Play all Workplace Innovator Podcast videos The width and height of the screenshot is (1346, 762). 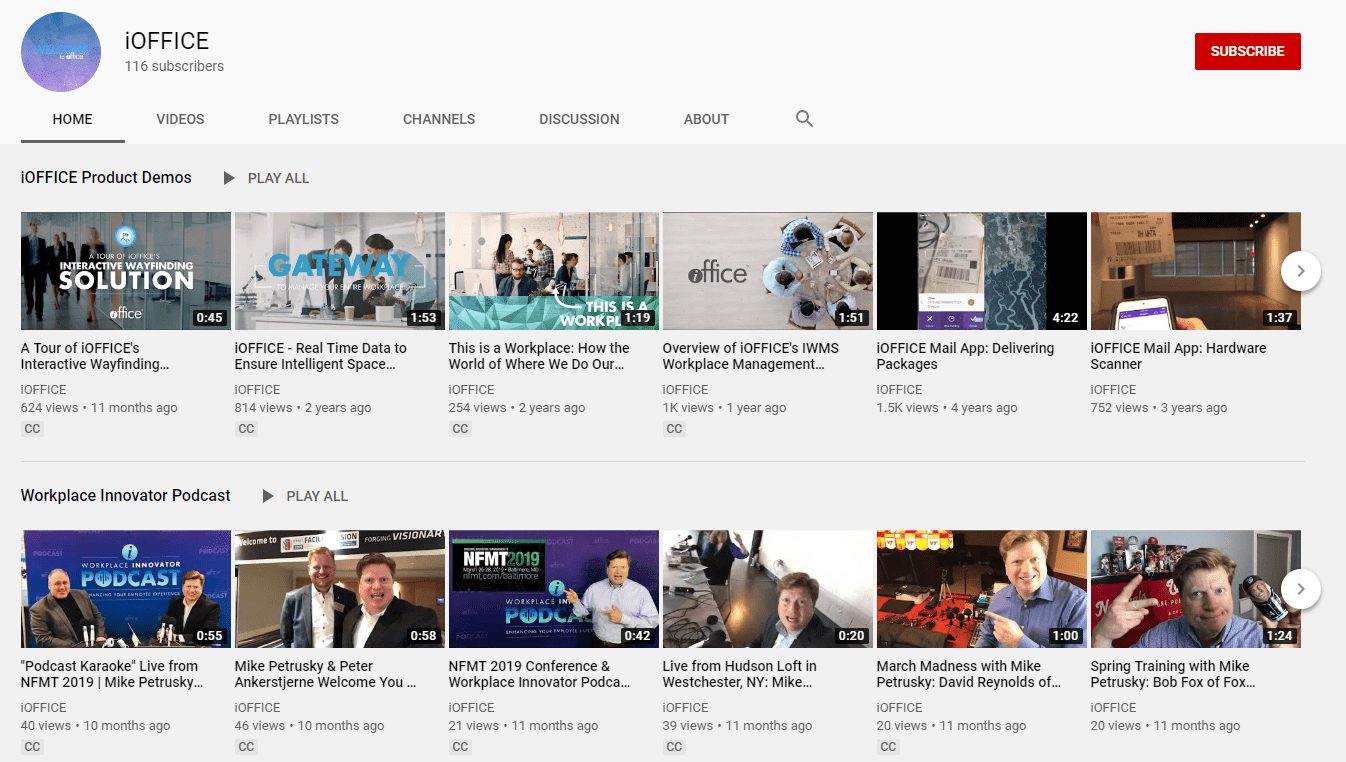point(305,496)
